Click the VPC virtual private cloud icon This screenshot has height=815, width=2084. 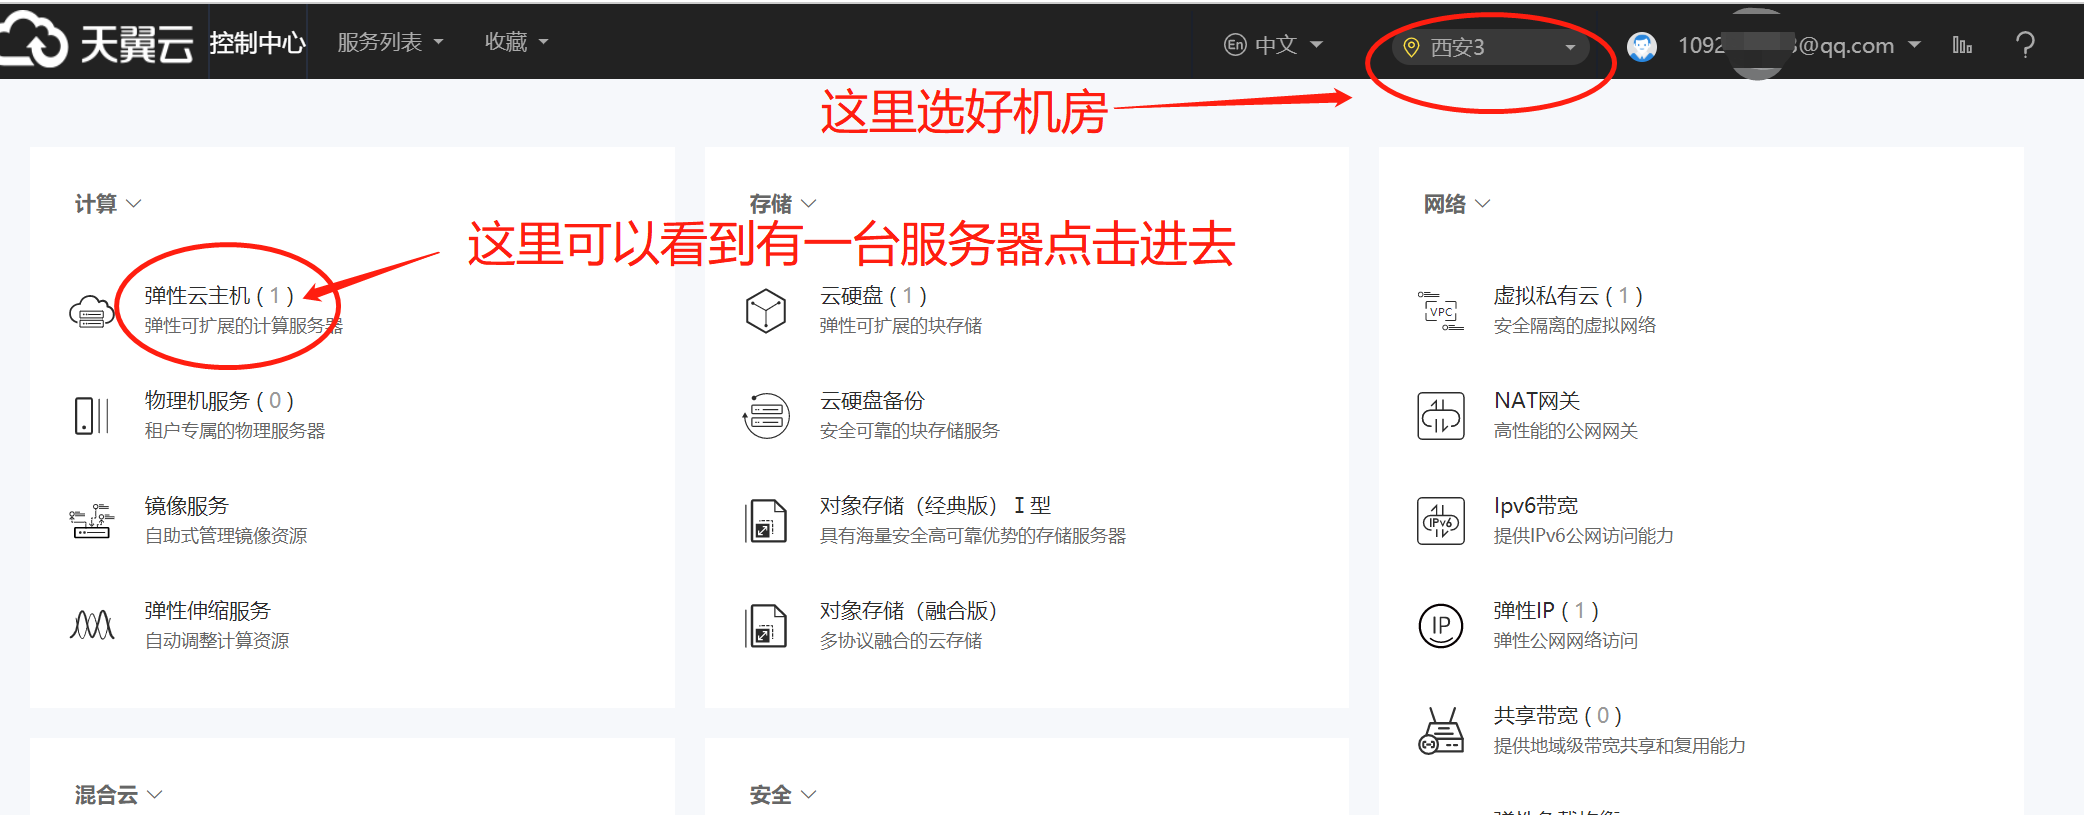pos(1441,311)
